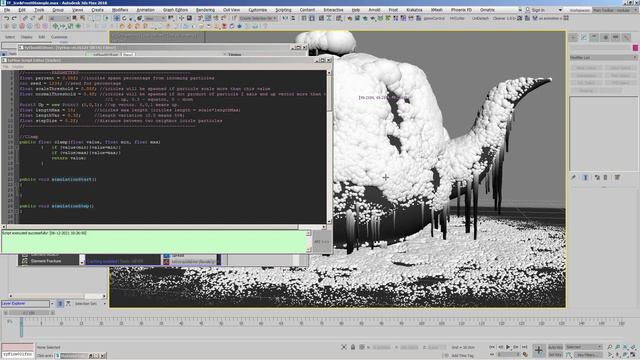
Task: Click the Add Time Tag label
Action: pos(462,356)
